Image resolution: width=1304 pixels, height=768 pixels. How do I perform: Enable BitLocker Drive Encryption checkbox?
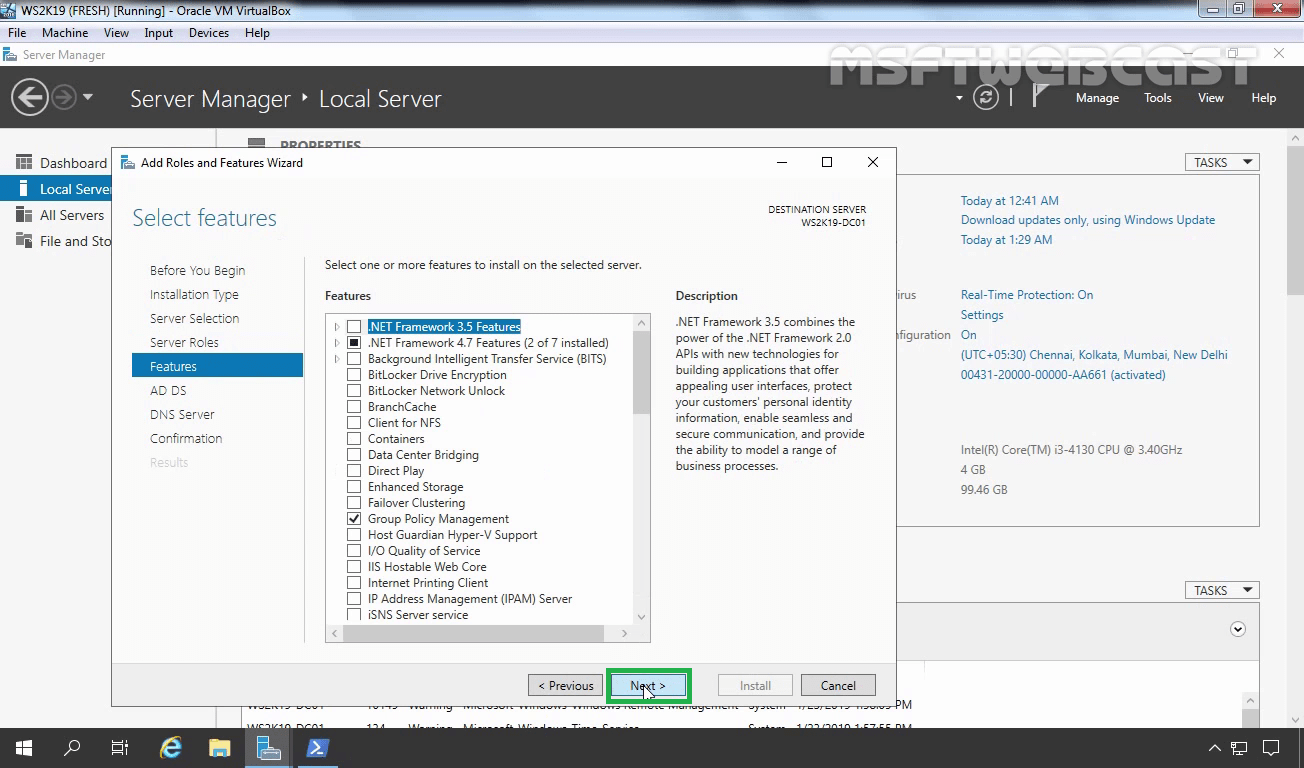coord(354,375)
